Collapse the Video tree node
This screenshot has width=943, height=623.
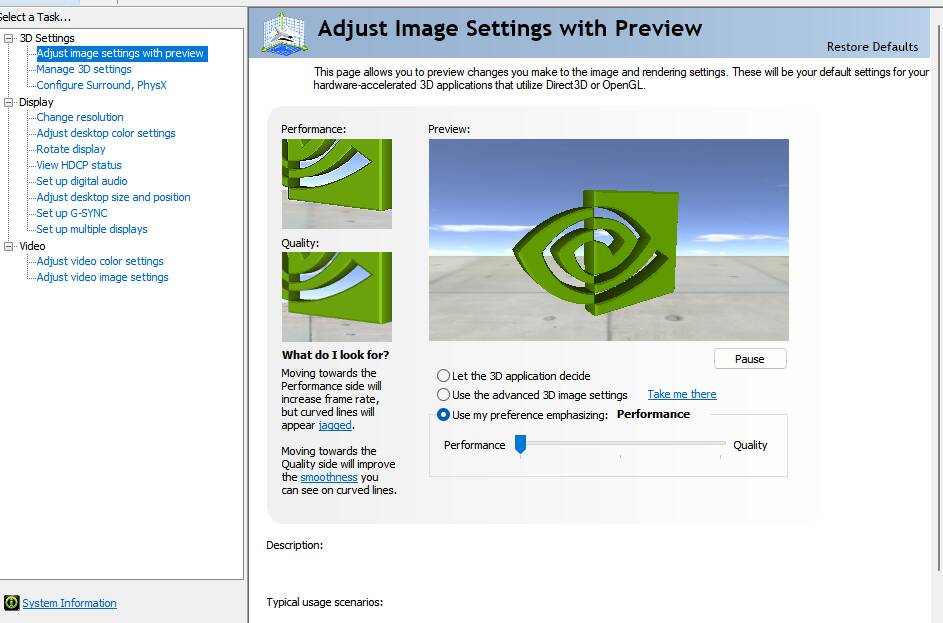(10, 246)
